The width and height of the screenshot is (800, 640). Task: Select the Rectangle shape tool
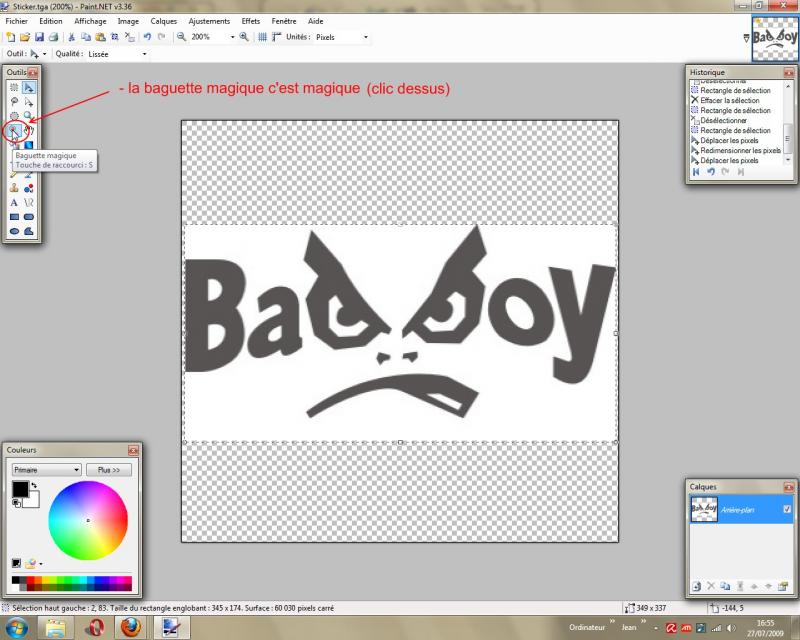click(x=14, y=217)
